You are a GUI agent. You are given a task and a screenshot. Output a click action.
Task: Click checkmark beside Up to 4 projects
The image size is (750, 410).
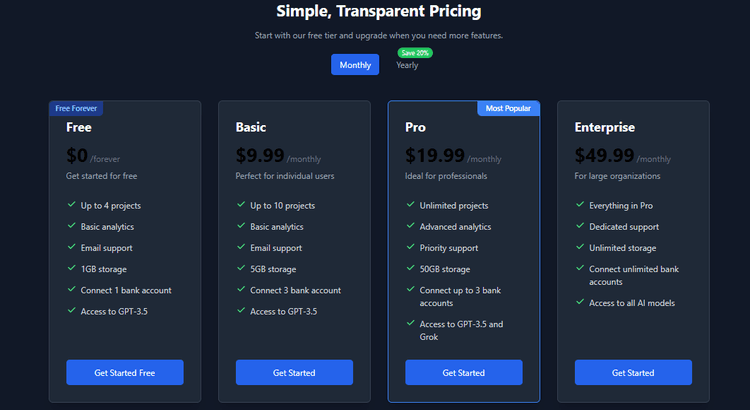tap(72, 205)
